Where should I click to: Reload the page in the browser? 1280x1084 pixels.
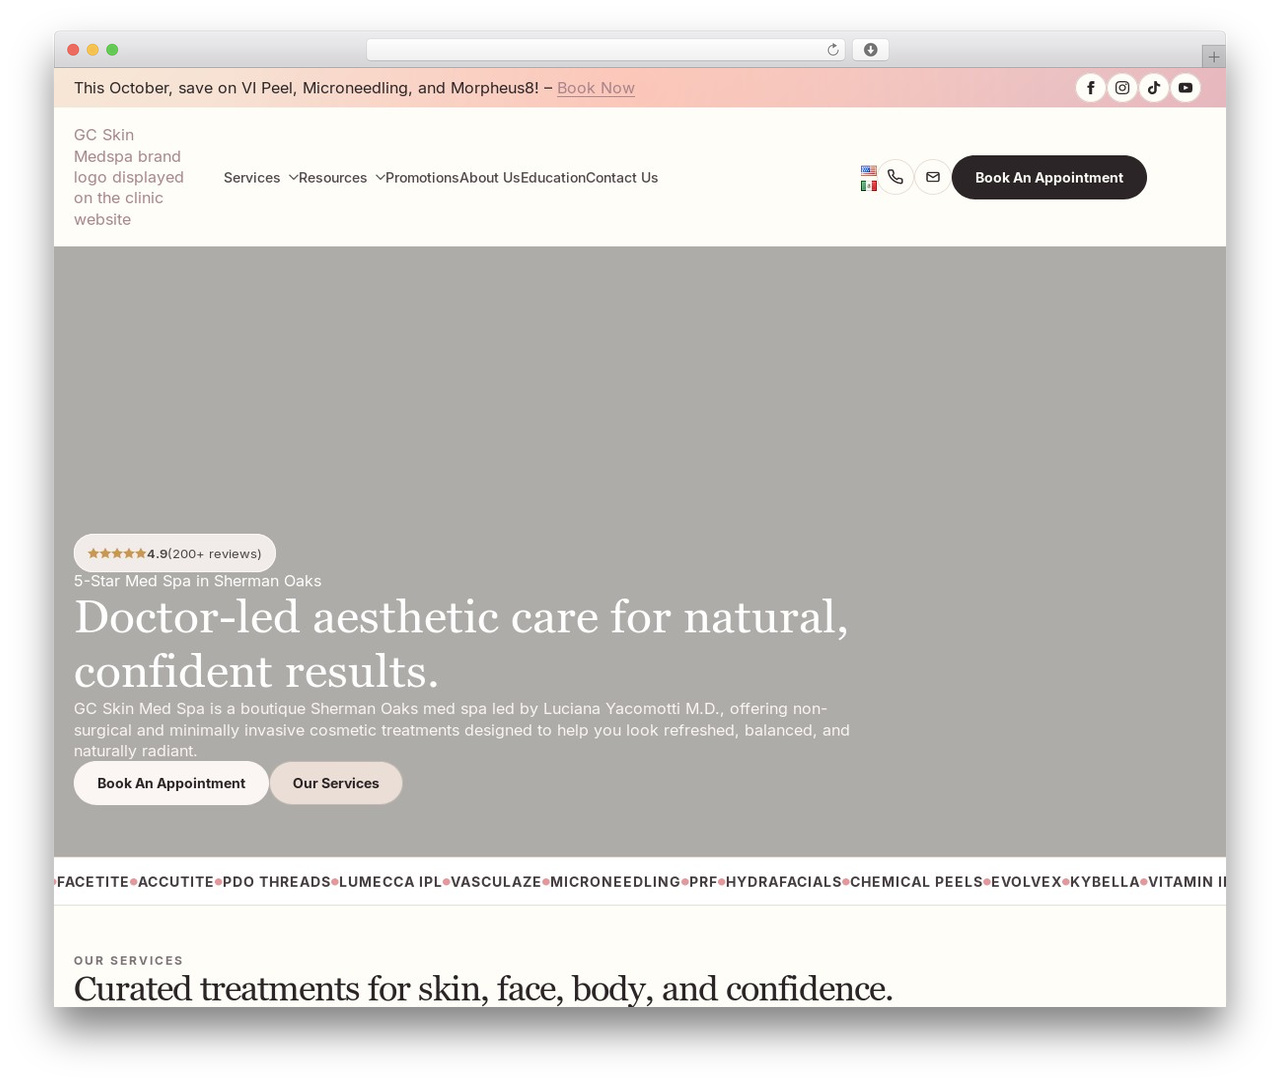(832, 50)
